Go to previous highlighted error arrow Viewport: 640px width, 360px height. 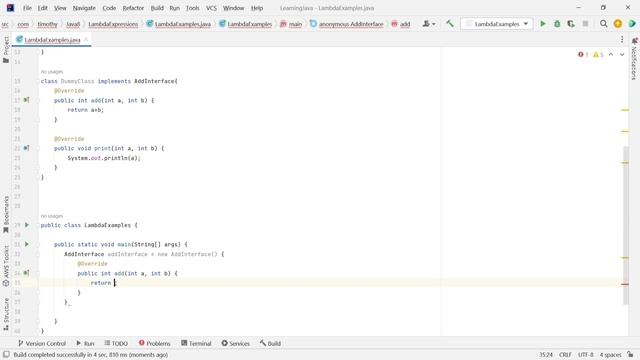(611, 54)
